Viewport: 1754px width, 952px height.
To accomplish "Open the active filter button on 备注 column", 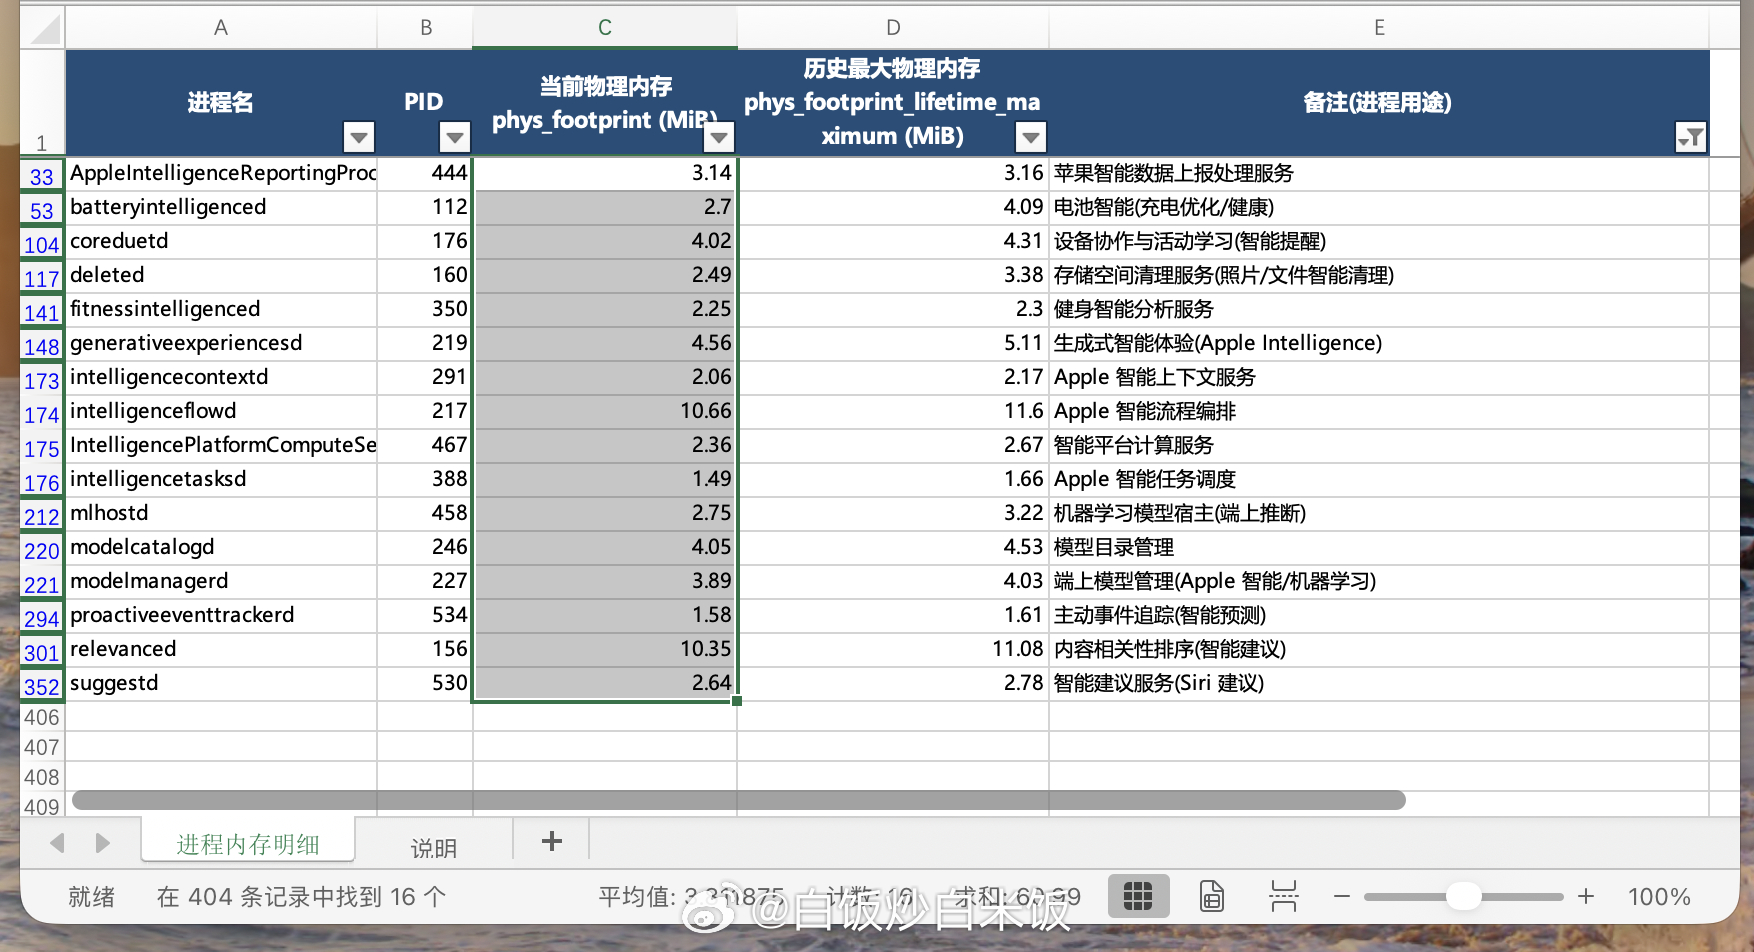I will pos(1690,137).
